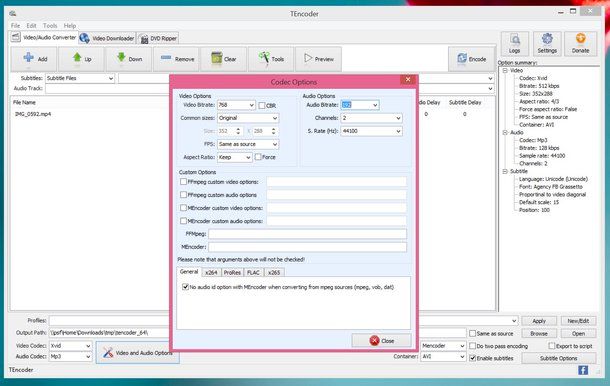Open the FPS dropdown
The image size is (610, 386).
click(x=248, y=144)
